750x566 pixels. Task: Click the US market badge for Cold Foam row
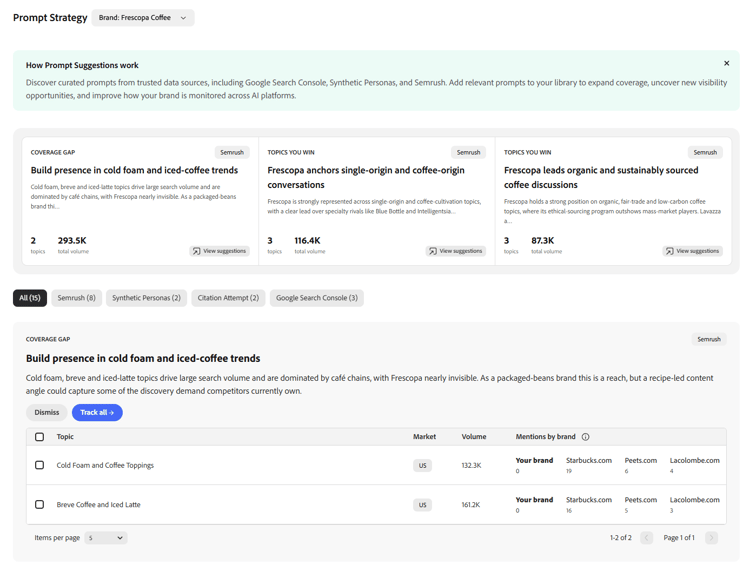click(x=422, y=466)
